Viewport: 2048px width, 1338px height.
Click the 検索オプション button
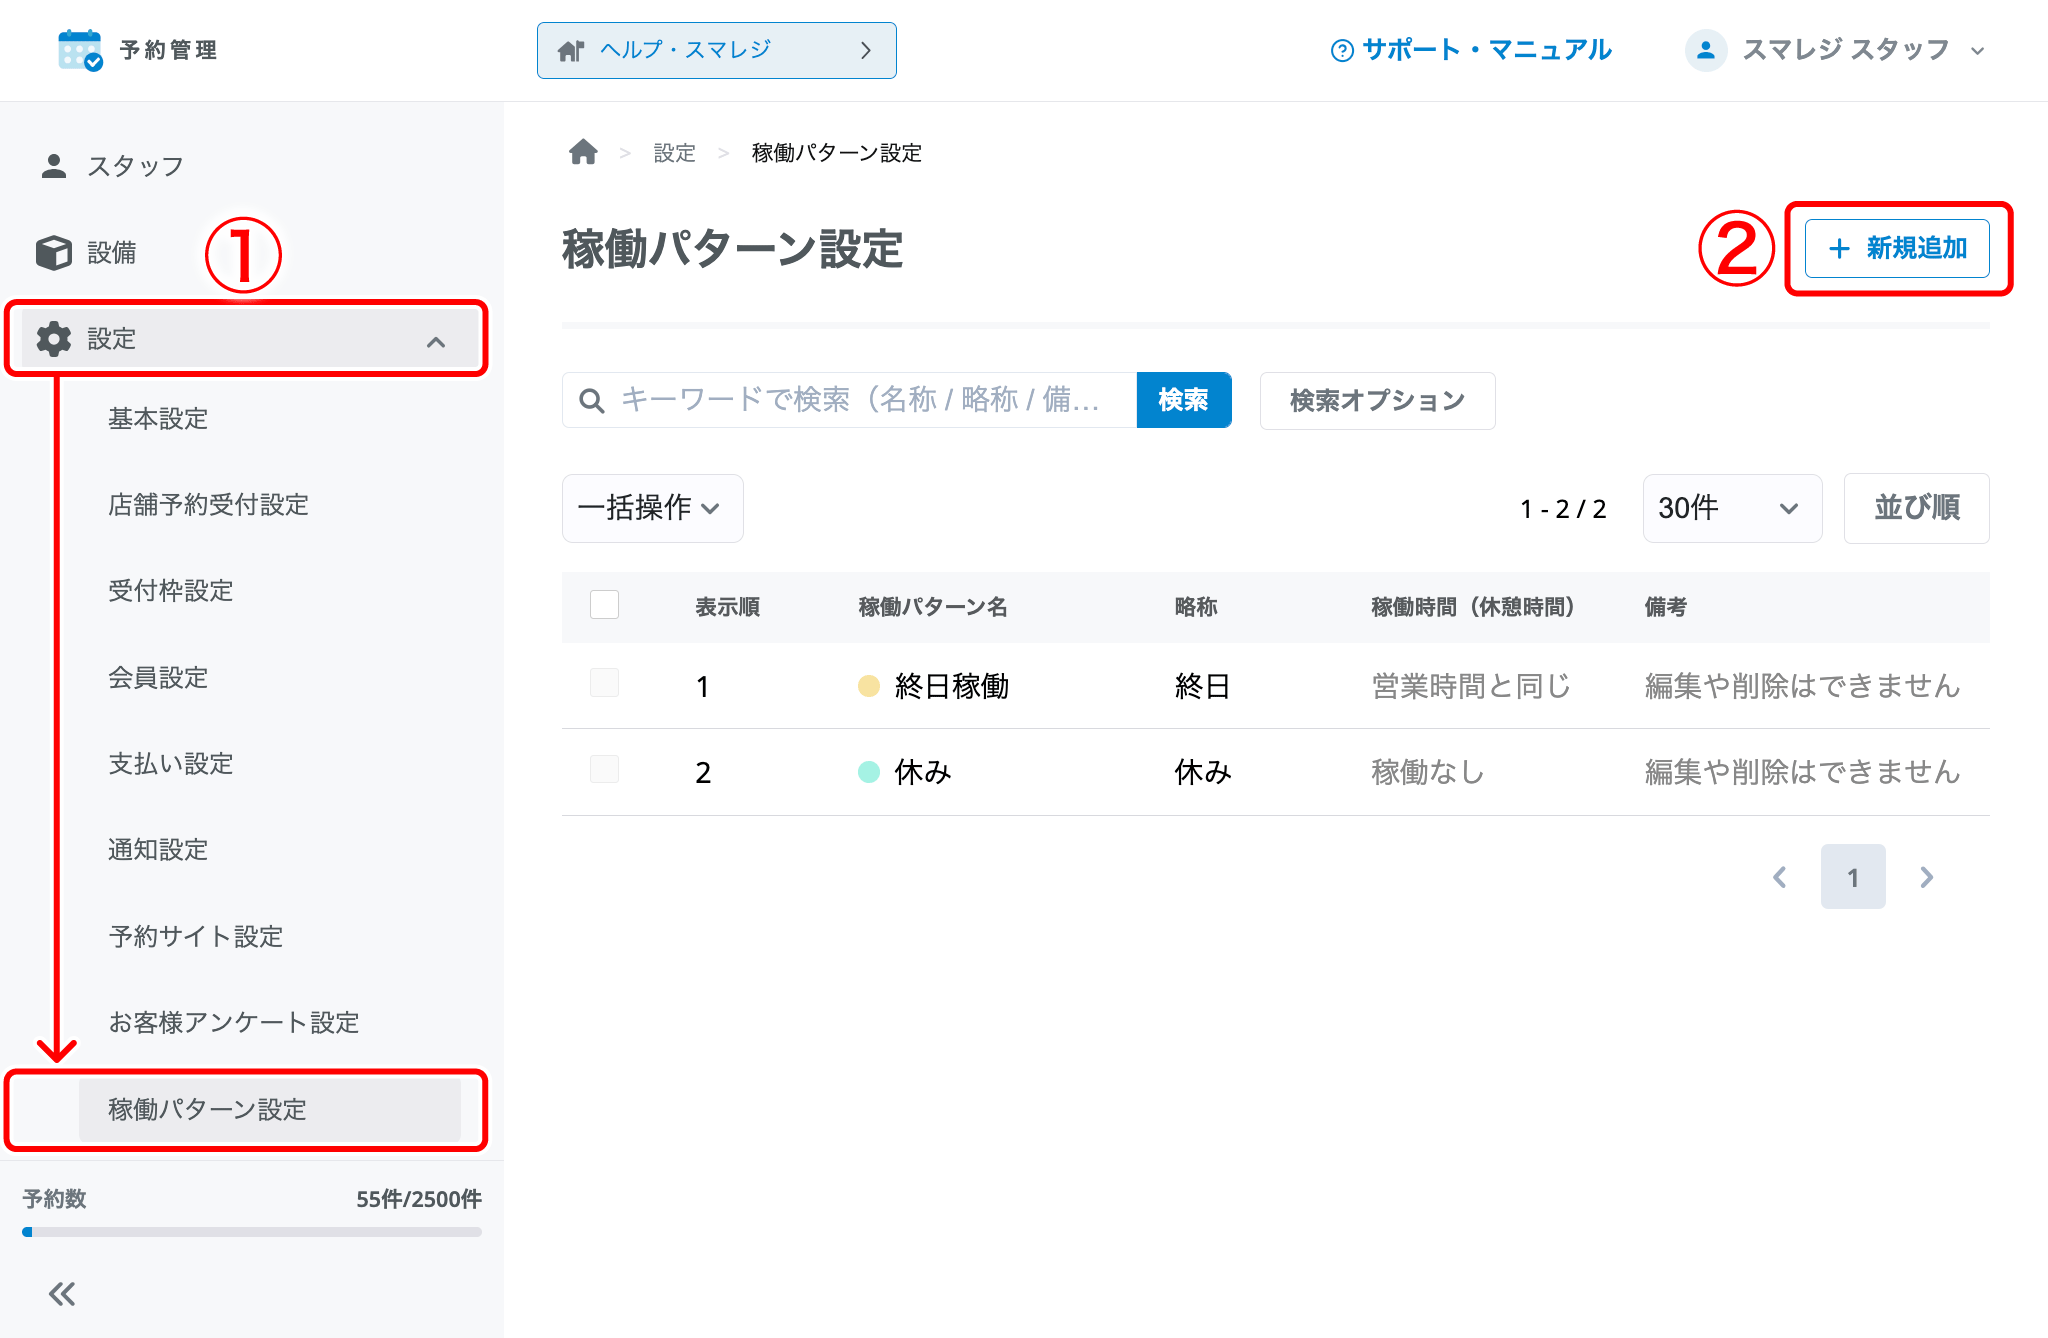(1377, 401)
